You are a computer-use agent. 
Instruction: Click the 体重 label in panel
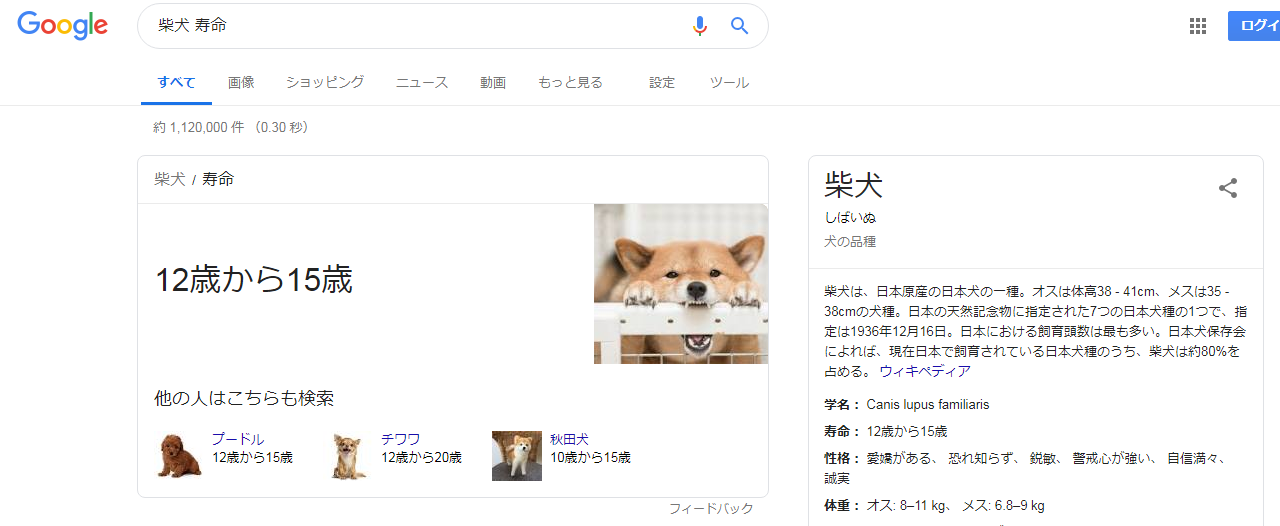842,506
